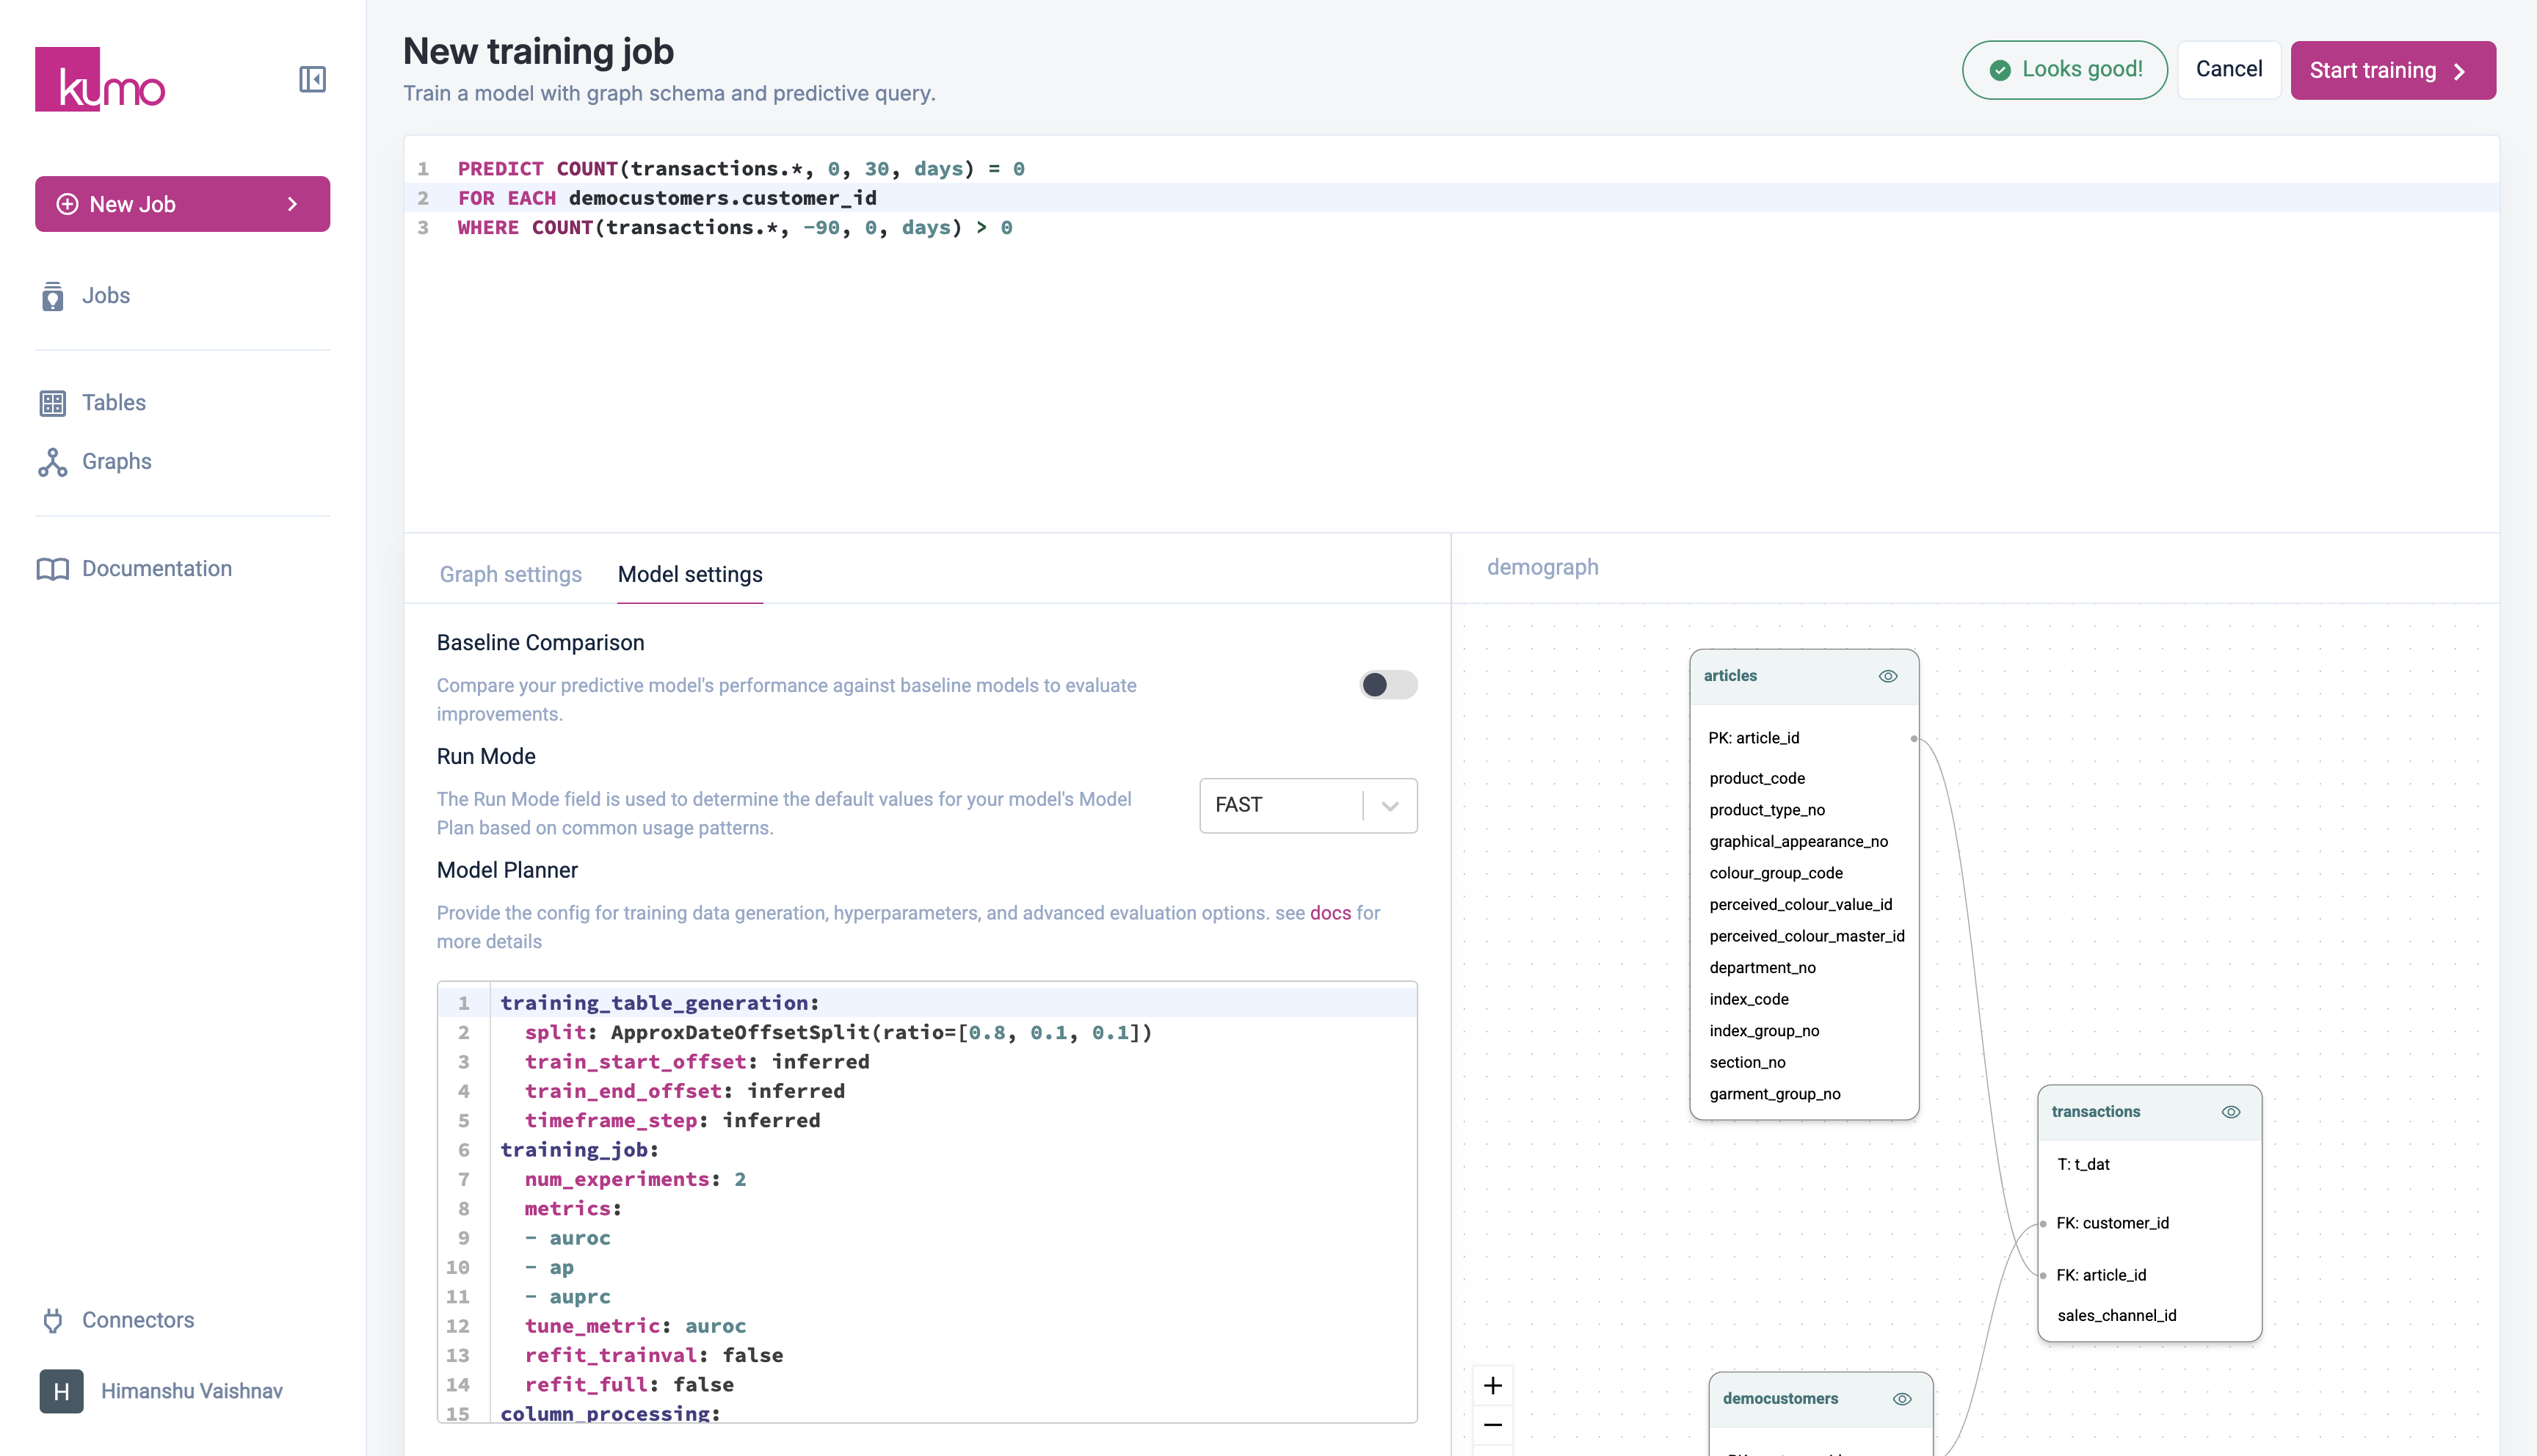Zoom out on graph canvas

click(1492, 1424)
